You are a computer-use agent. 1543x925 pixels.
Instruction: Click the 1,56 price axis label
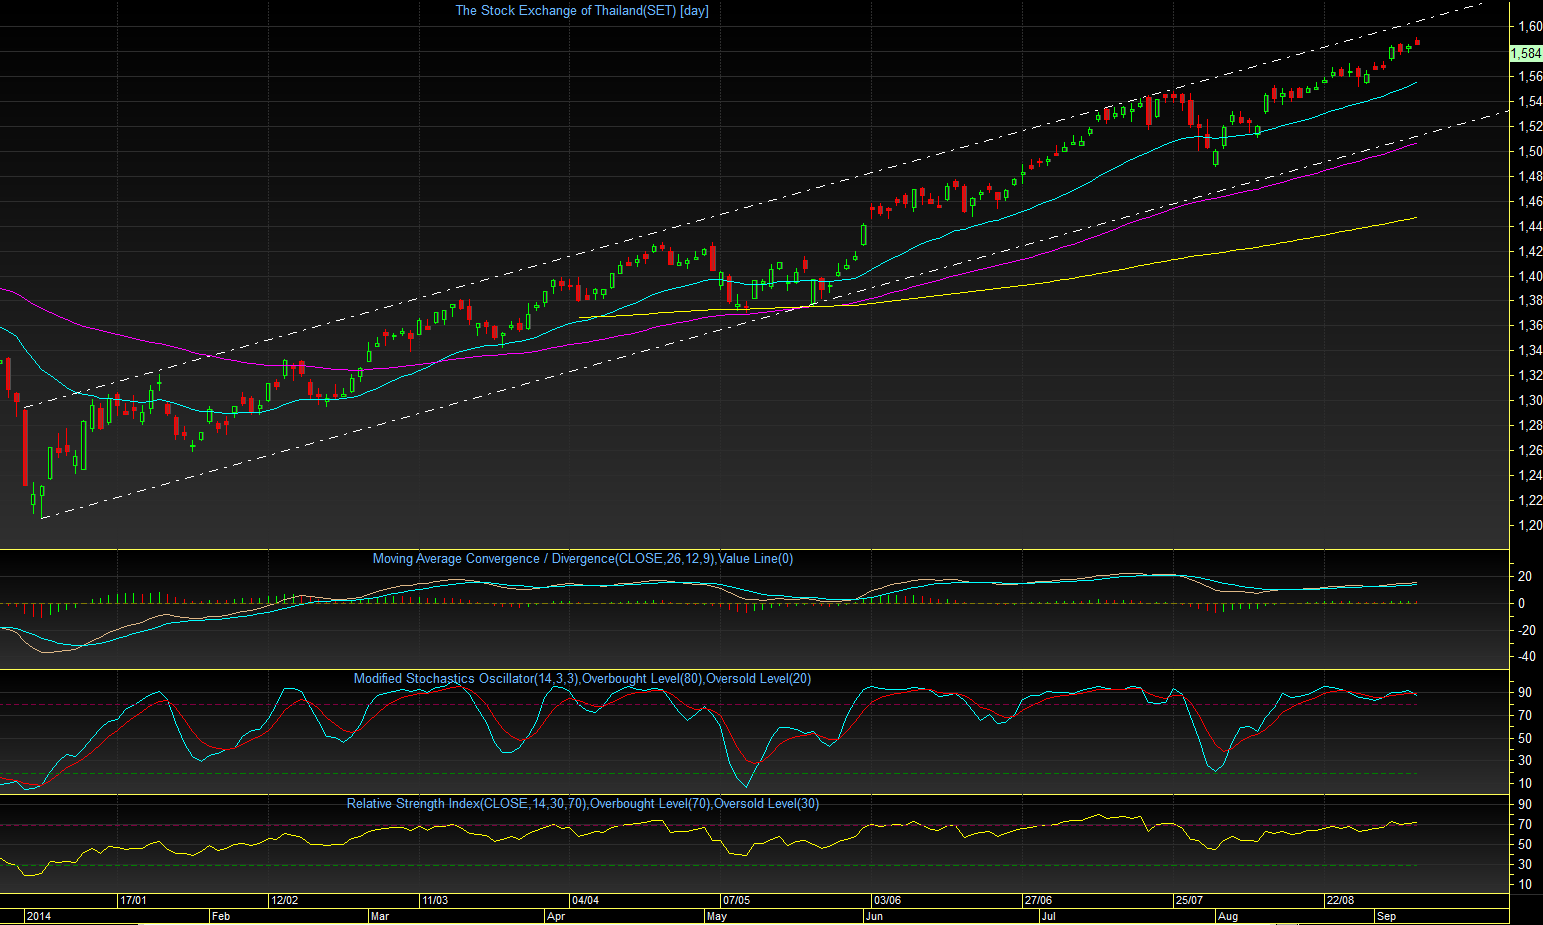(1530, 77)
